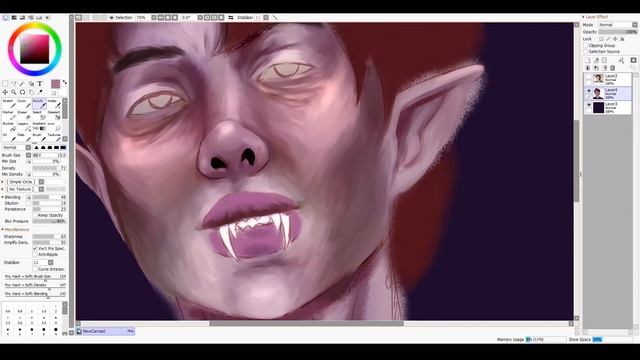Show the color swatches panel

click(x=39, y=18)
